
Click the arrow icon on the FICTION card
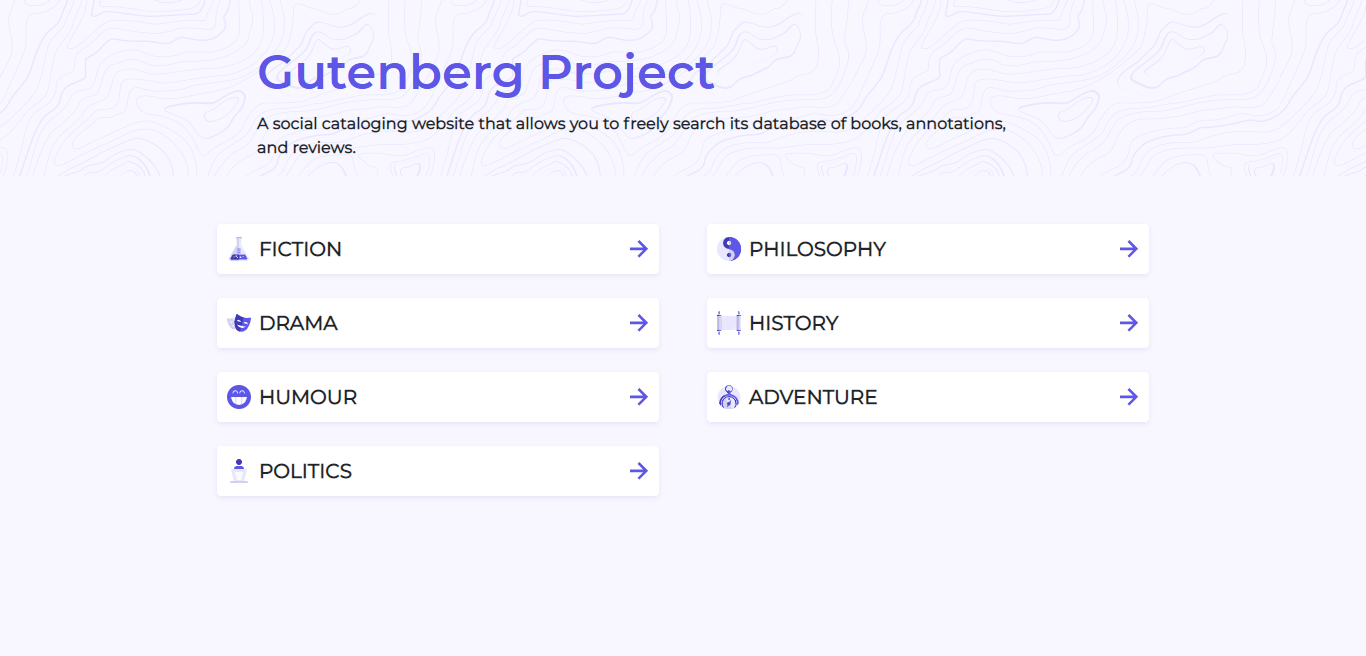point(638,249)
